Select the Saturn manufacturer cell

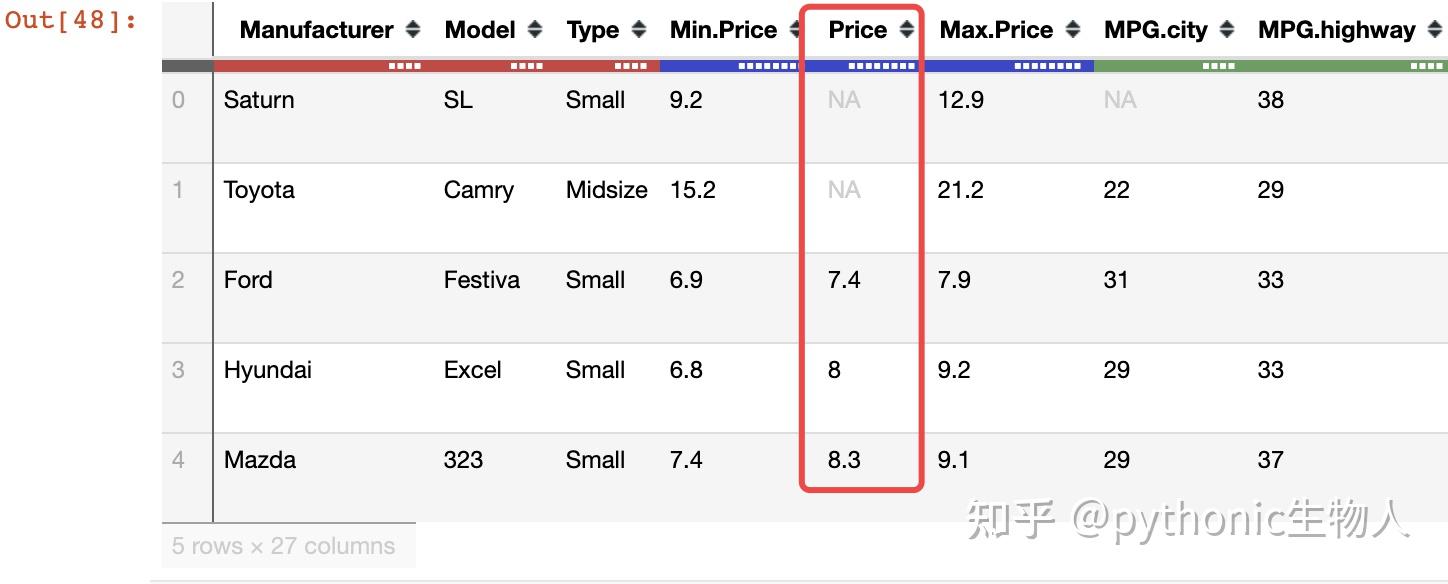tap(260, 100)
